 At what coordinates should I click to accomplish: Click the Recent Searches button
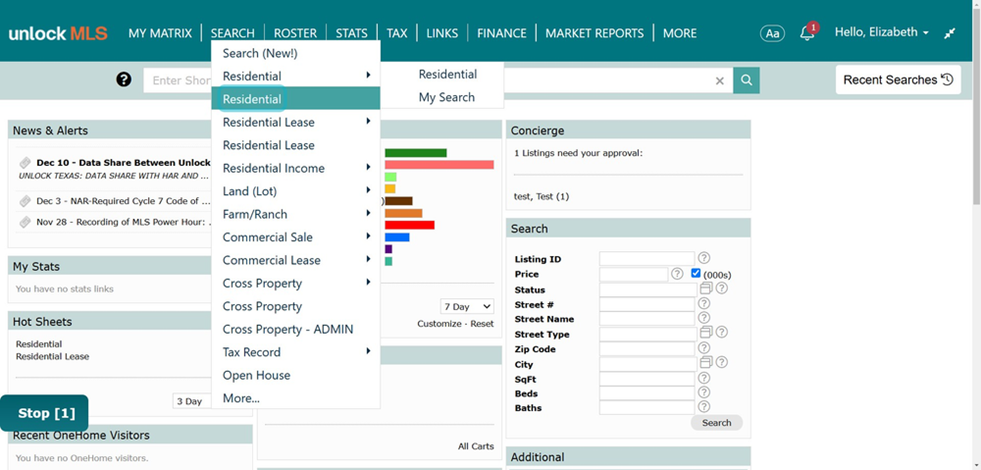pos(898,79)
